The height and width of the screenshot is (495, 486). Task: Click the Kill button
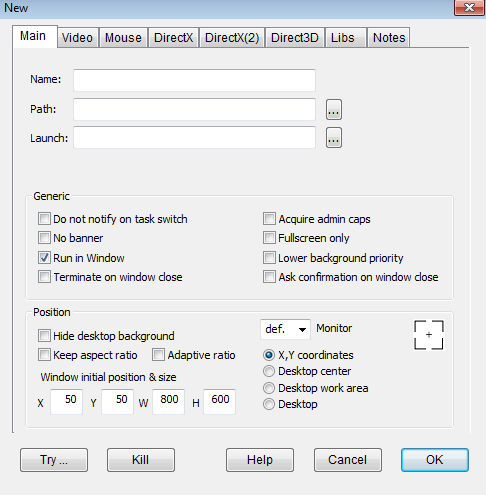coord(141,460)
